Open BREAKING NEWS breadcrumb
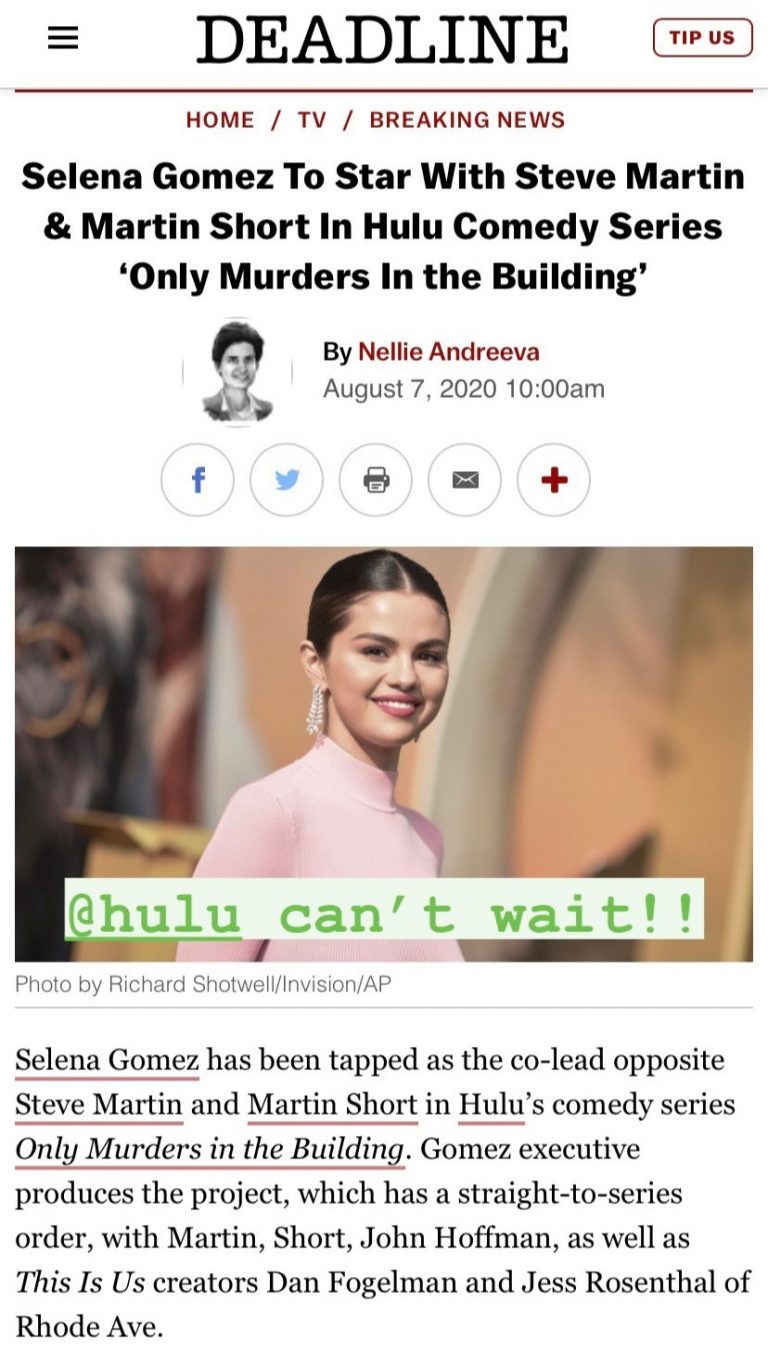 point(467,120)
